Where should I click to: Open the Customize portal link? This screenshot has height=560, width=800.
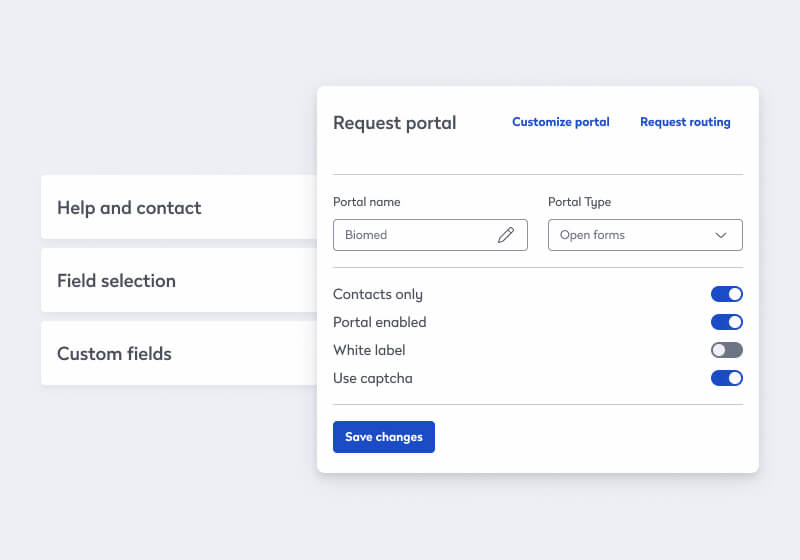click(560, 122)
